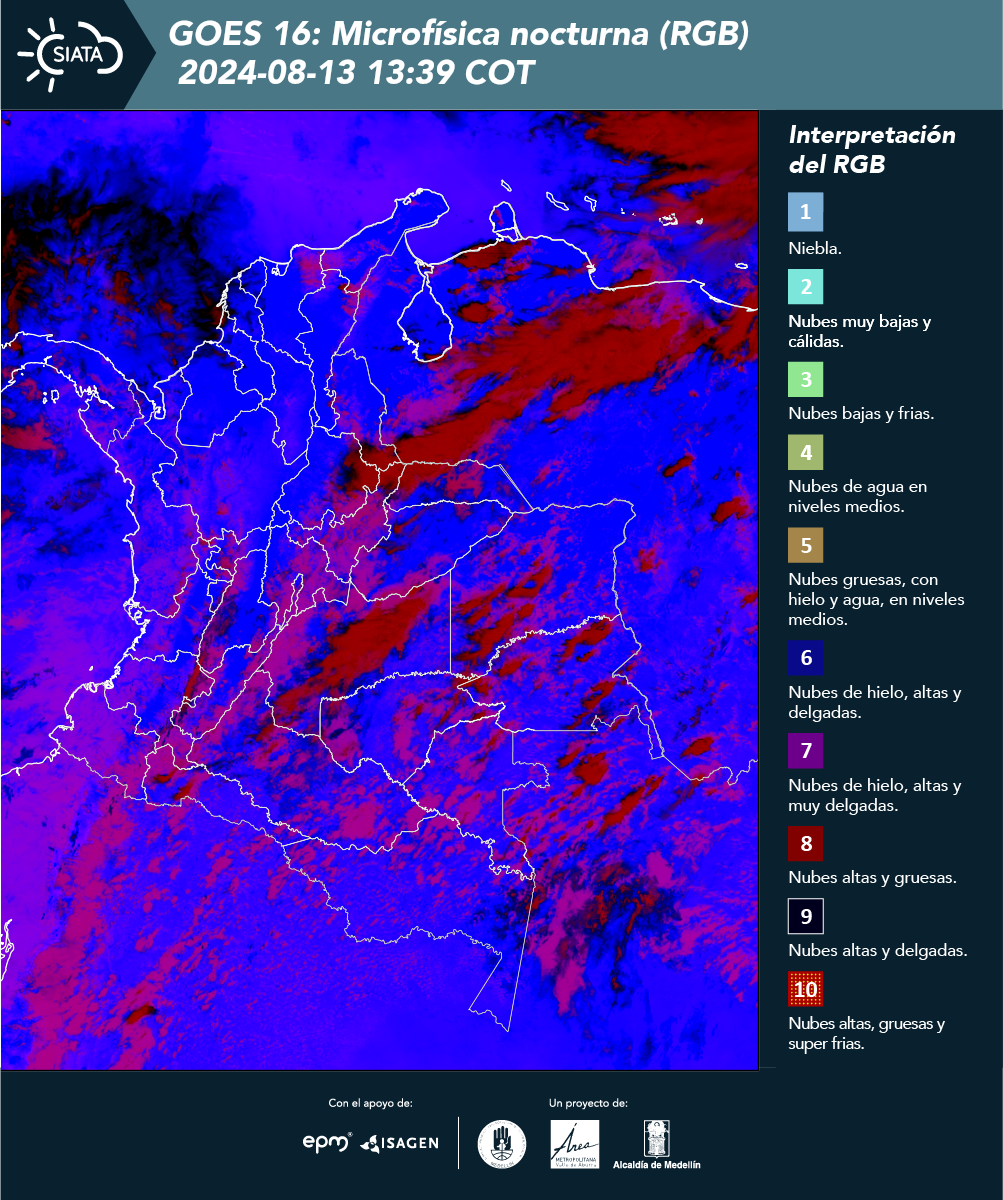Click 'Nubes de agua en niveles medios.' label
This screenshot has height=1200, width=1003.
[x=857, y=497]
